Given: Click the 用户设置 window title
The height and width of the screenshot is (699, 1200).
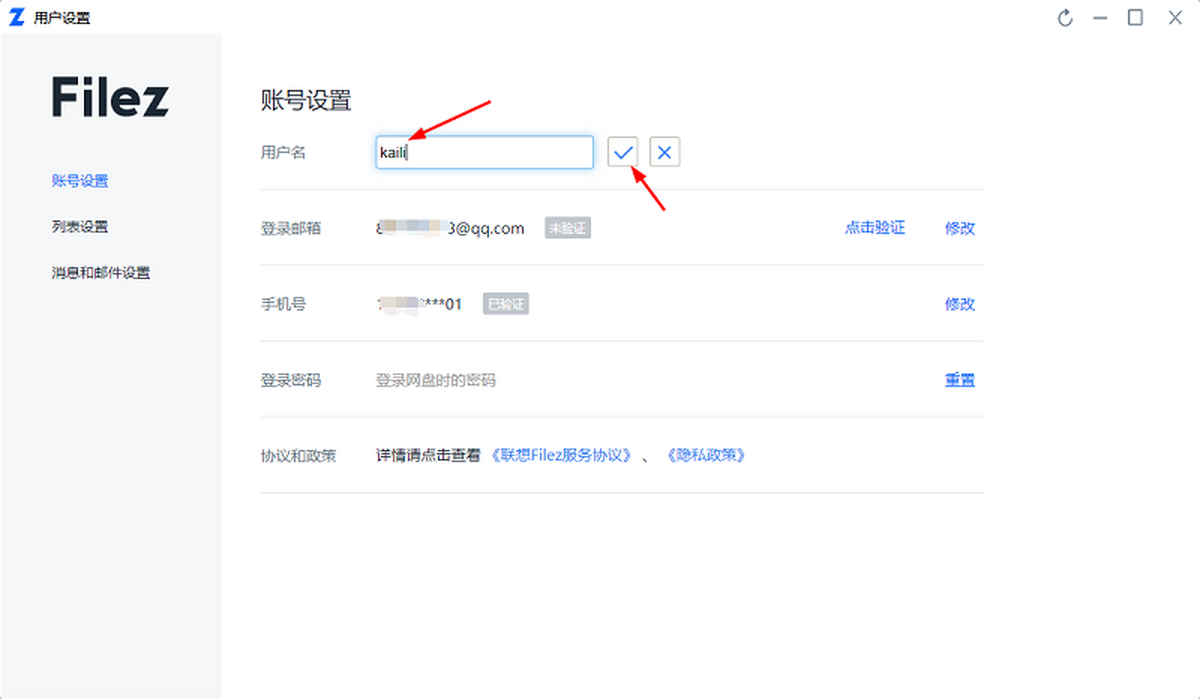Looking at the screenshot, I should 62,18.
